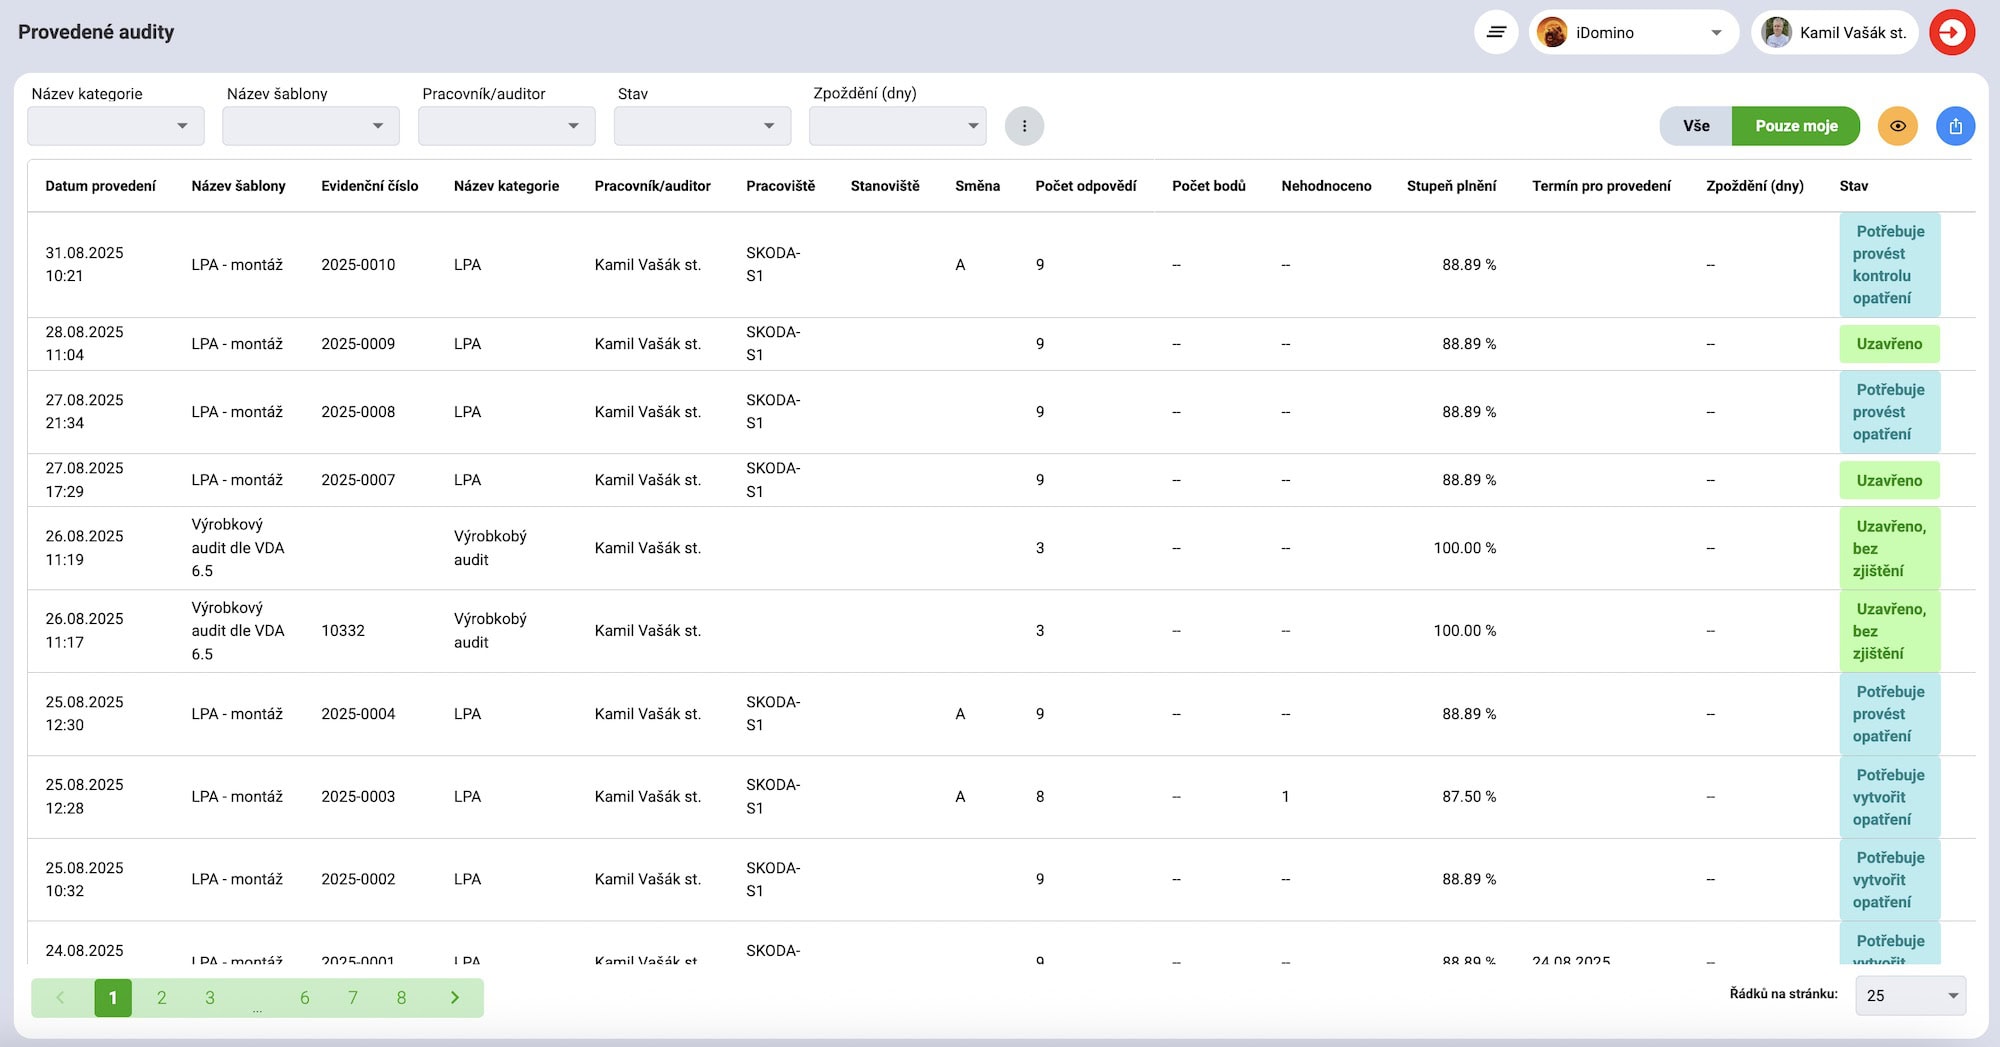
Task: Open the rows per page dropdown
Action: (1910, 996)
